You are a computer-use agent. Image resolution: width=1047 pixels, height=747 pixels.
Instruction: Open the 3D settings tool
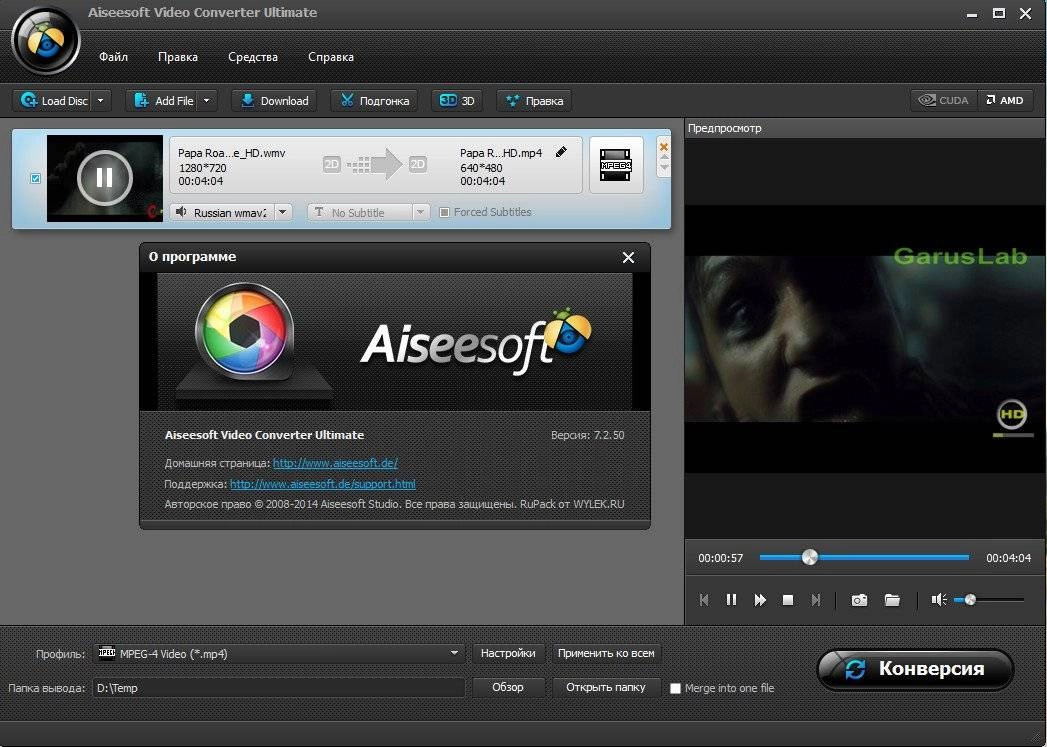pyautogui.click(x=457, y=101)
